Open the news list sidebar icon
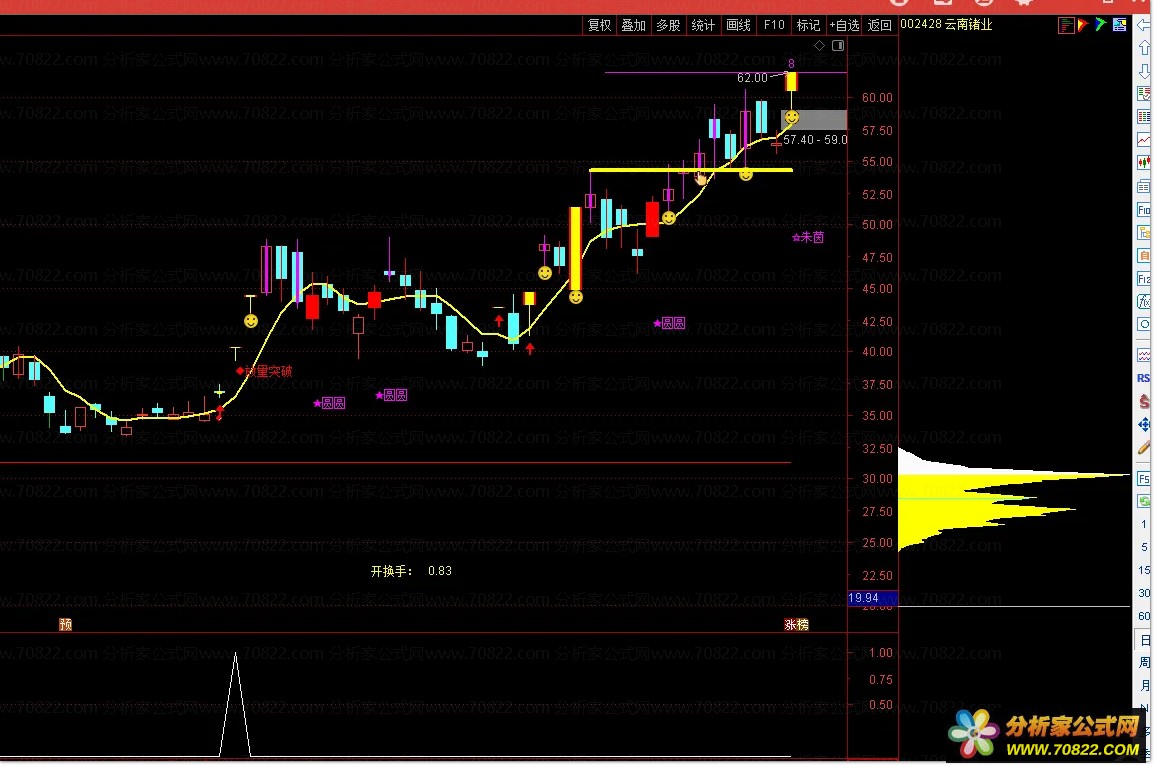This screenshot has width=1156, height=766. coord(1144,187)
